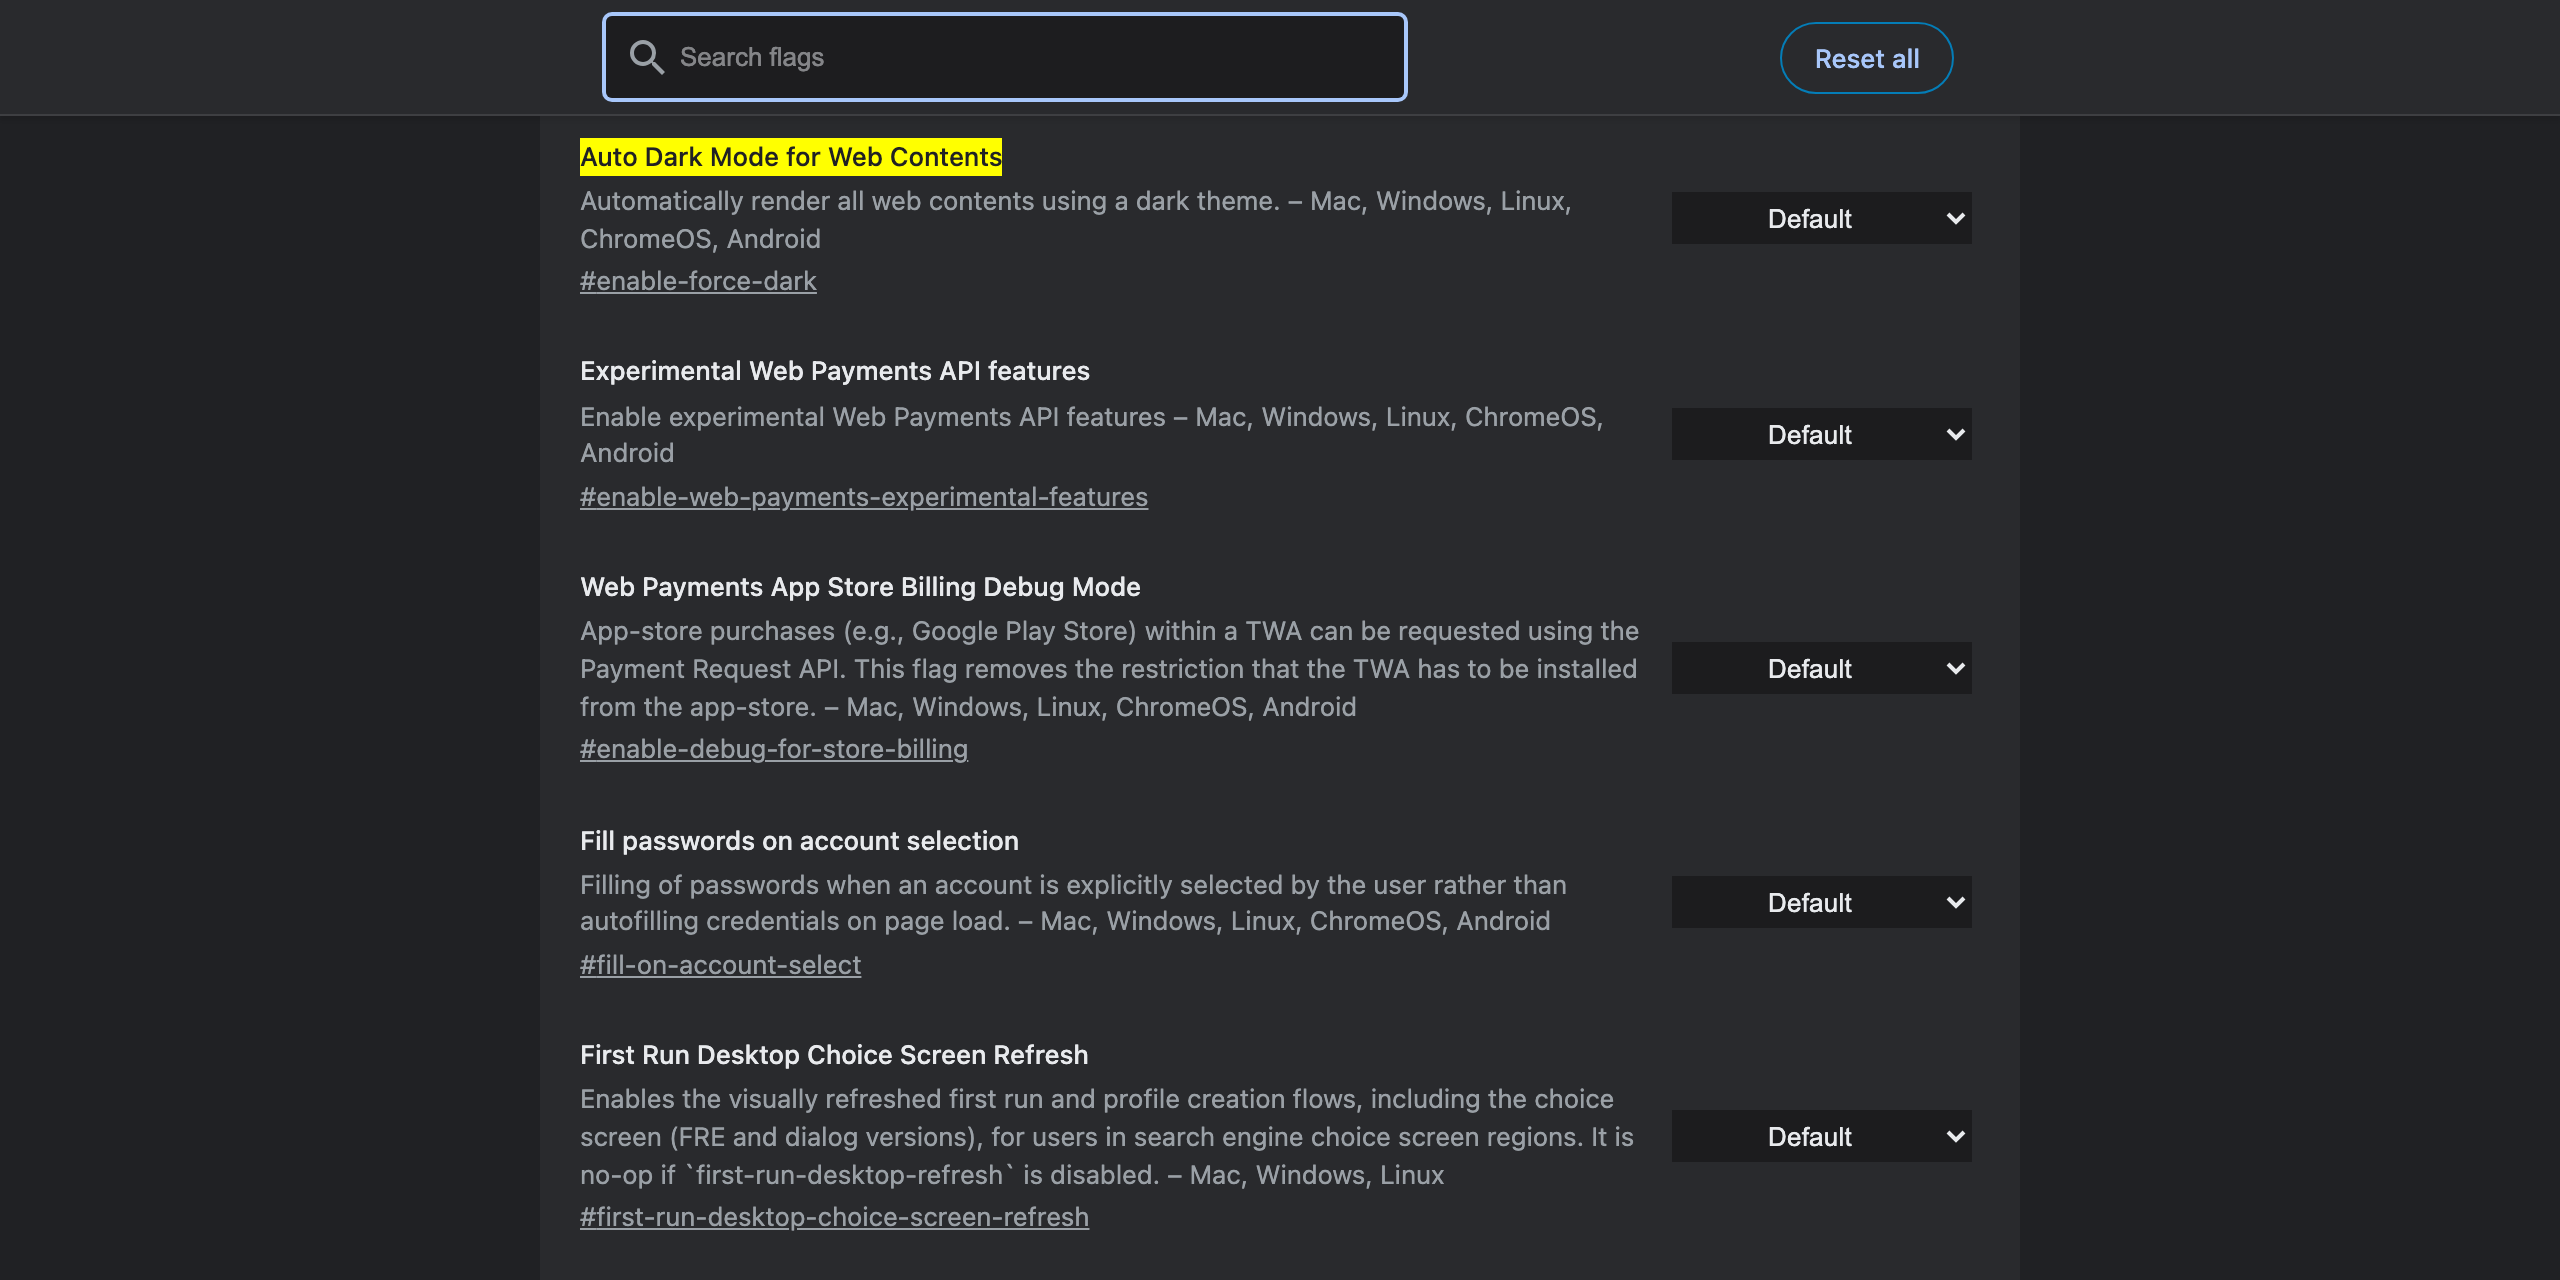Click highlighted Auto Dark Mode for Web Contents title

(791, 157)
